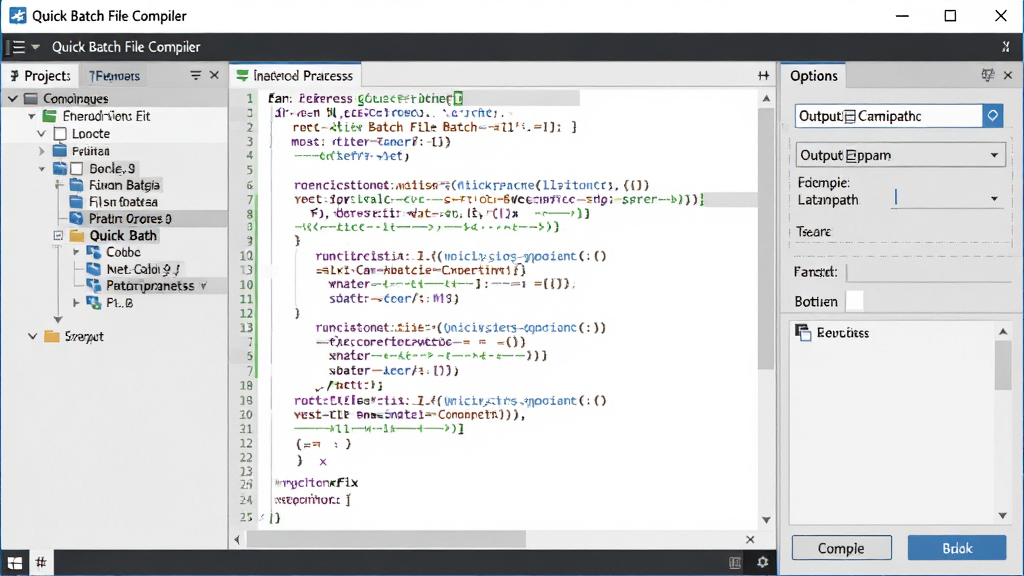Open the Output Eppam dropdown
The image size is (1024, 576).
[901, 155]
